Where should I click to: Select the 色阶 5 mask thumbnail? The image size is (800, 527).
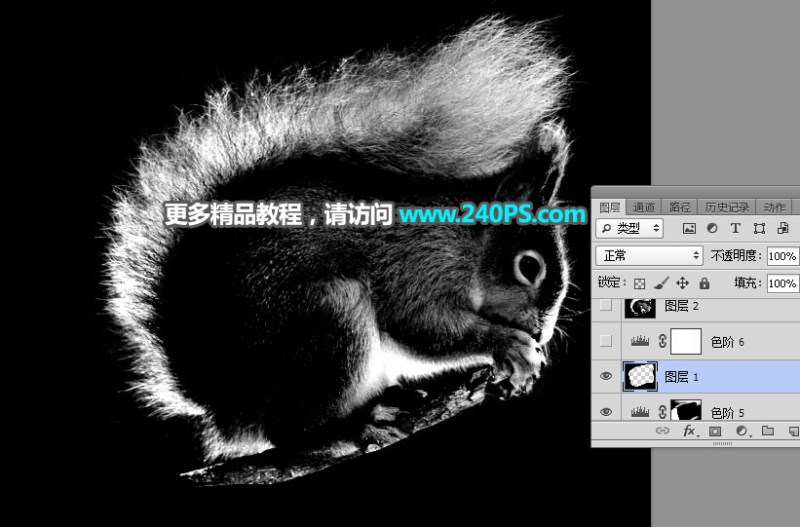(686, 410)
